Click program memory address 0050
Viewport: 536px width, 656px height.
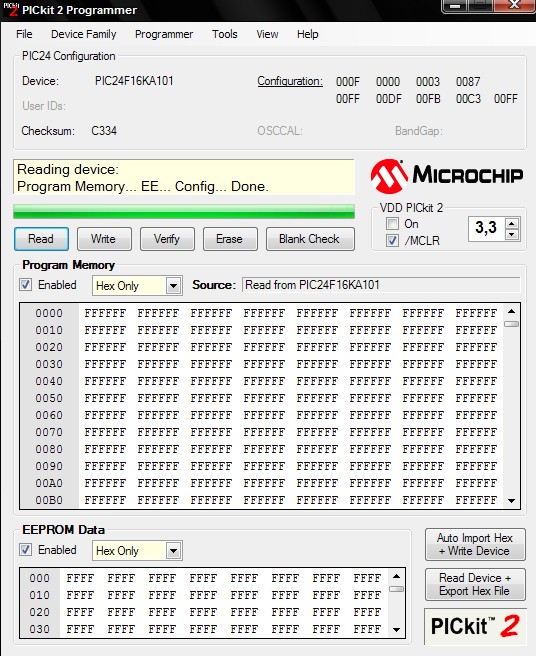pyautogui.click(x=49, y=398)
